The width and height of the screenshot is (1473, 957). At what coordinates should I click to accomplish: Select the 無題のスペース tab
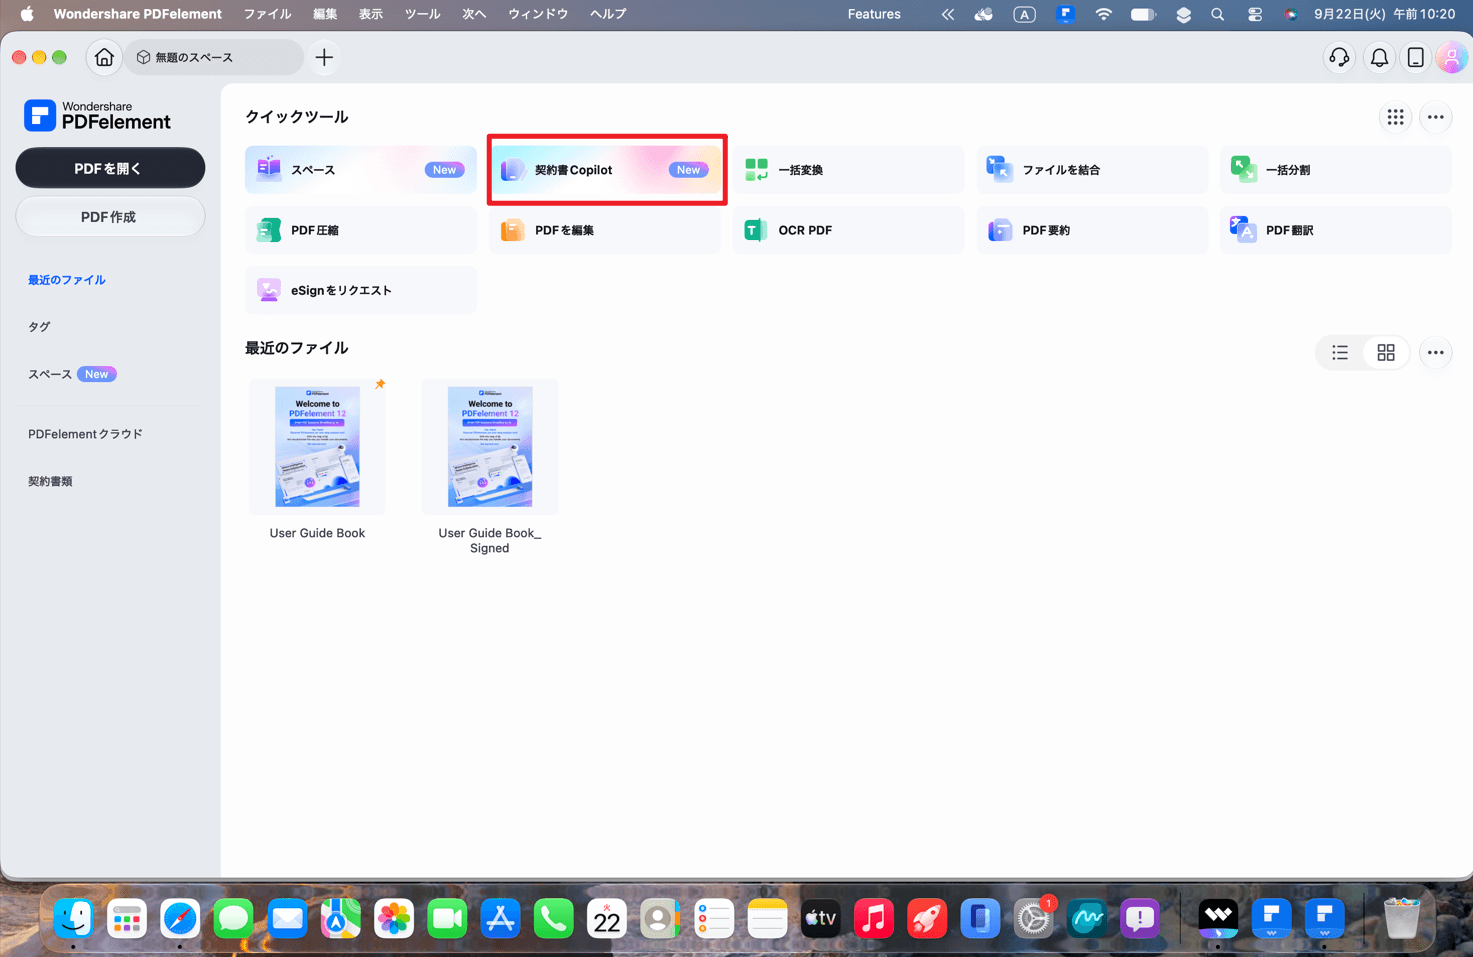[213, 57]
